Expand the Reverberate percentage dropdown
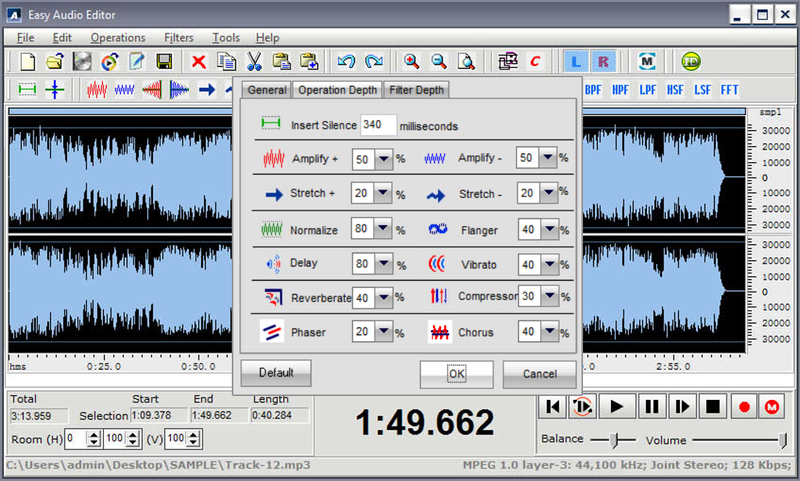This screenshot has width=800, height=481. pos(384,297)
